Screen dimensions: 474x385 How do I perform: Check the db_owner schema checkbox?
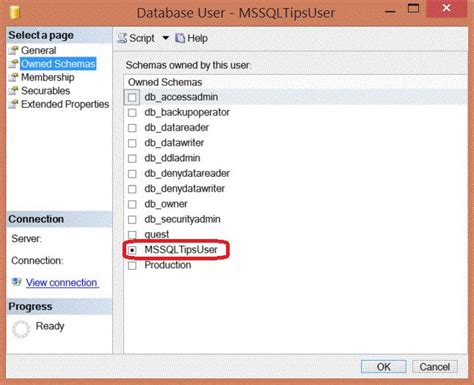(x=132, y=204)
